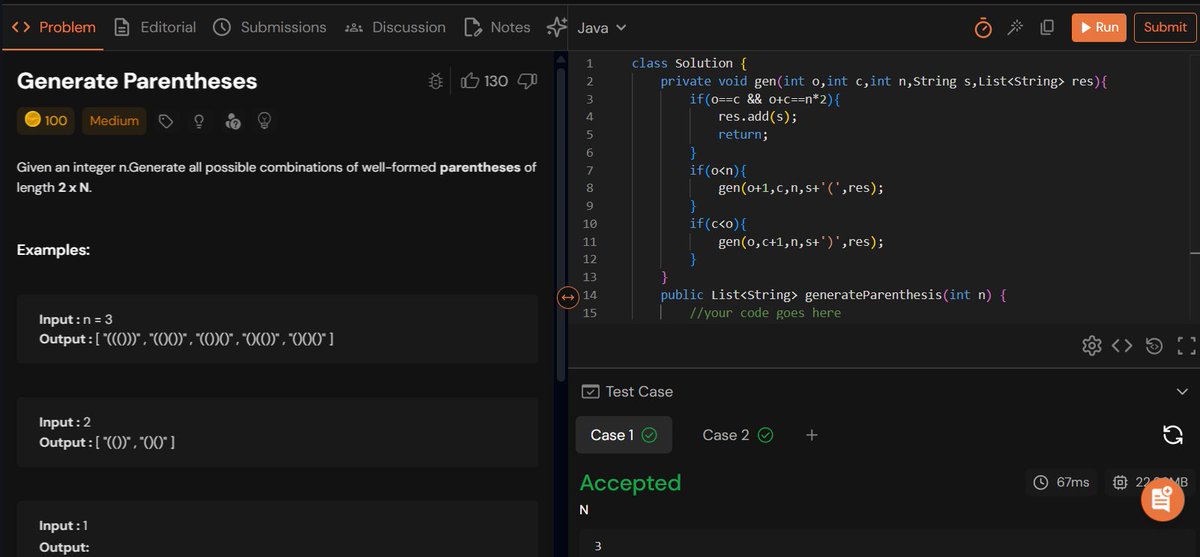Reset code with the restore icon
Viewport: 1200px width, 557px height.
1154,346
